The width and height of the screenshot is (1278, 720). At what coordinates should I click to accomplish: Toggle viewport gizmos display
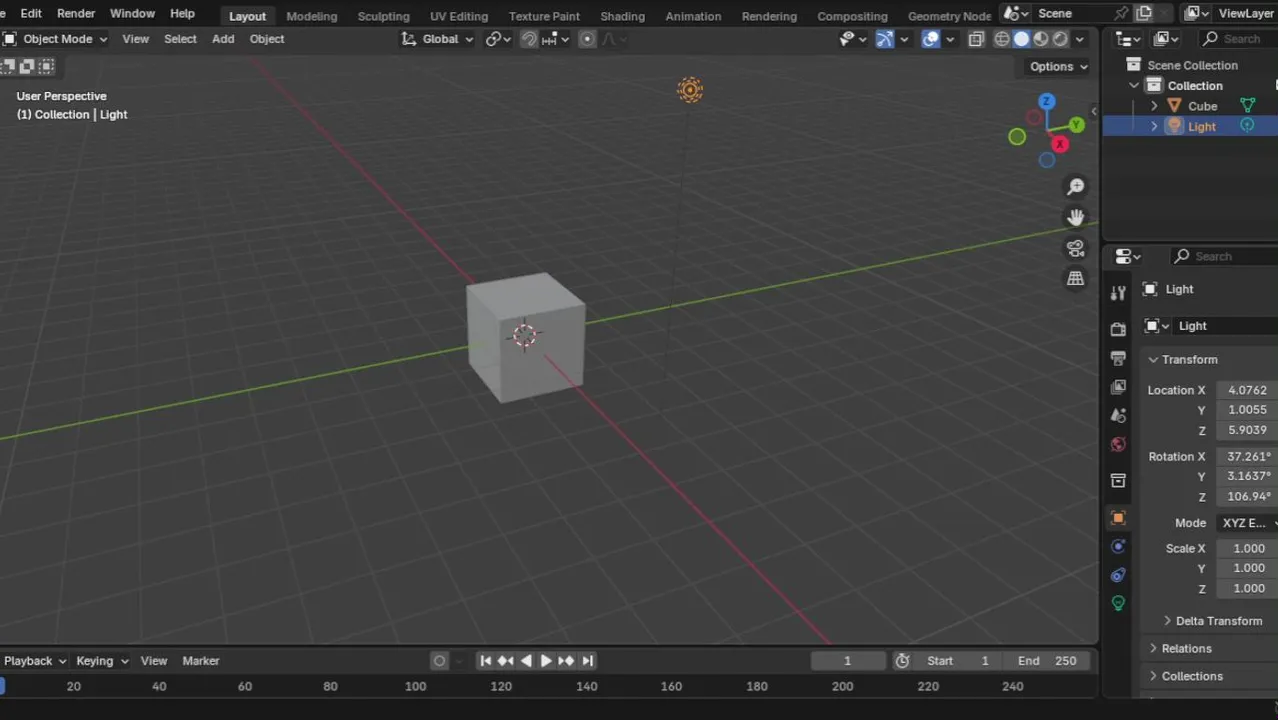(884, 39)
